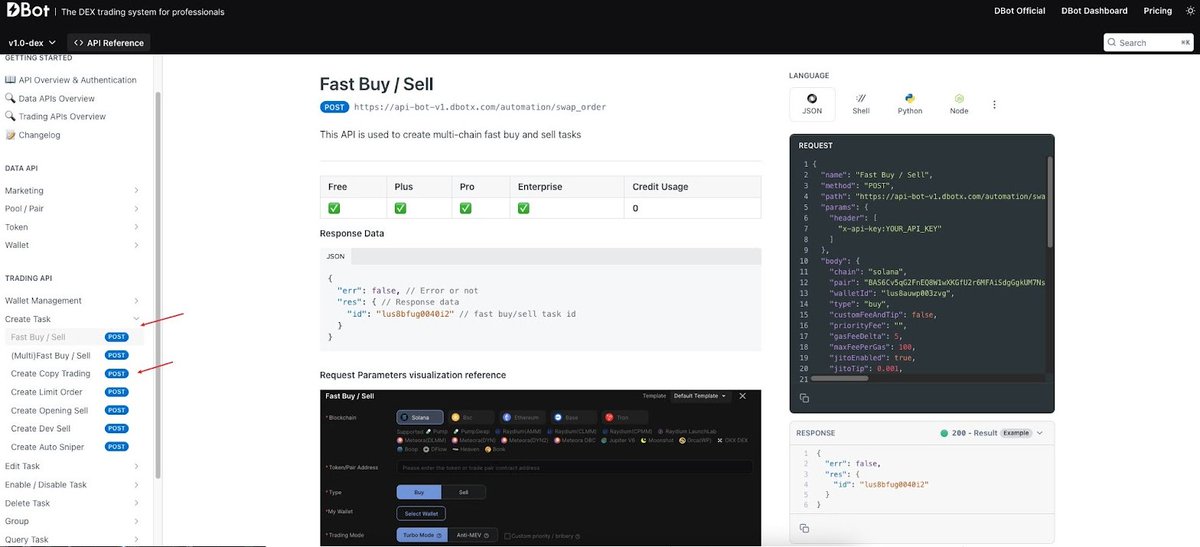Screen dimensions: 1200x547
Task: Open Data APIs Overview page
Action: (50, 98)
